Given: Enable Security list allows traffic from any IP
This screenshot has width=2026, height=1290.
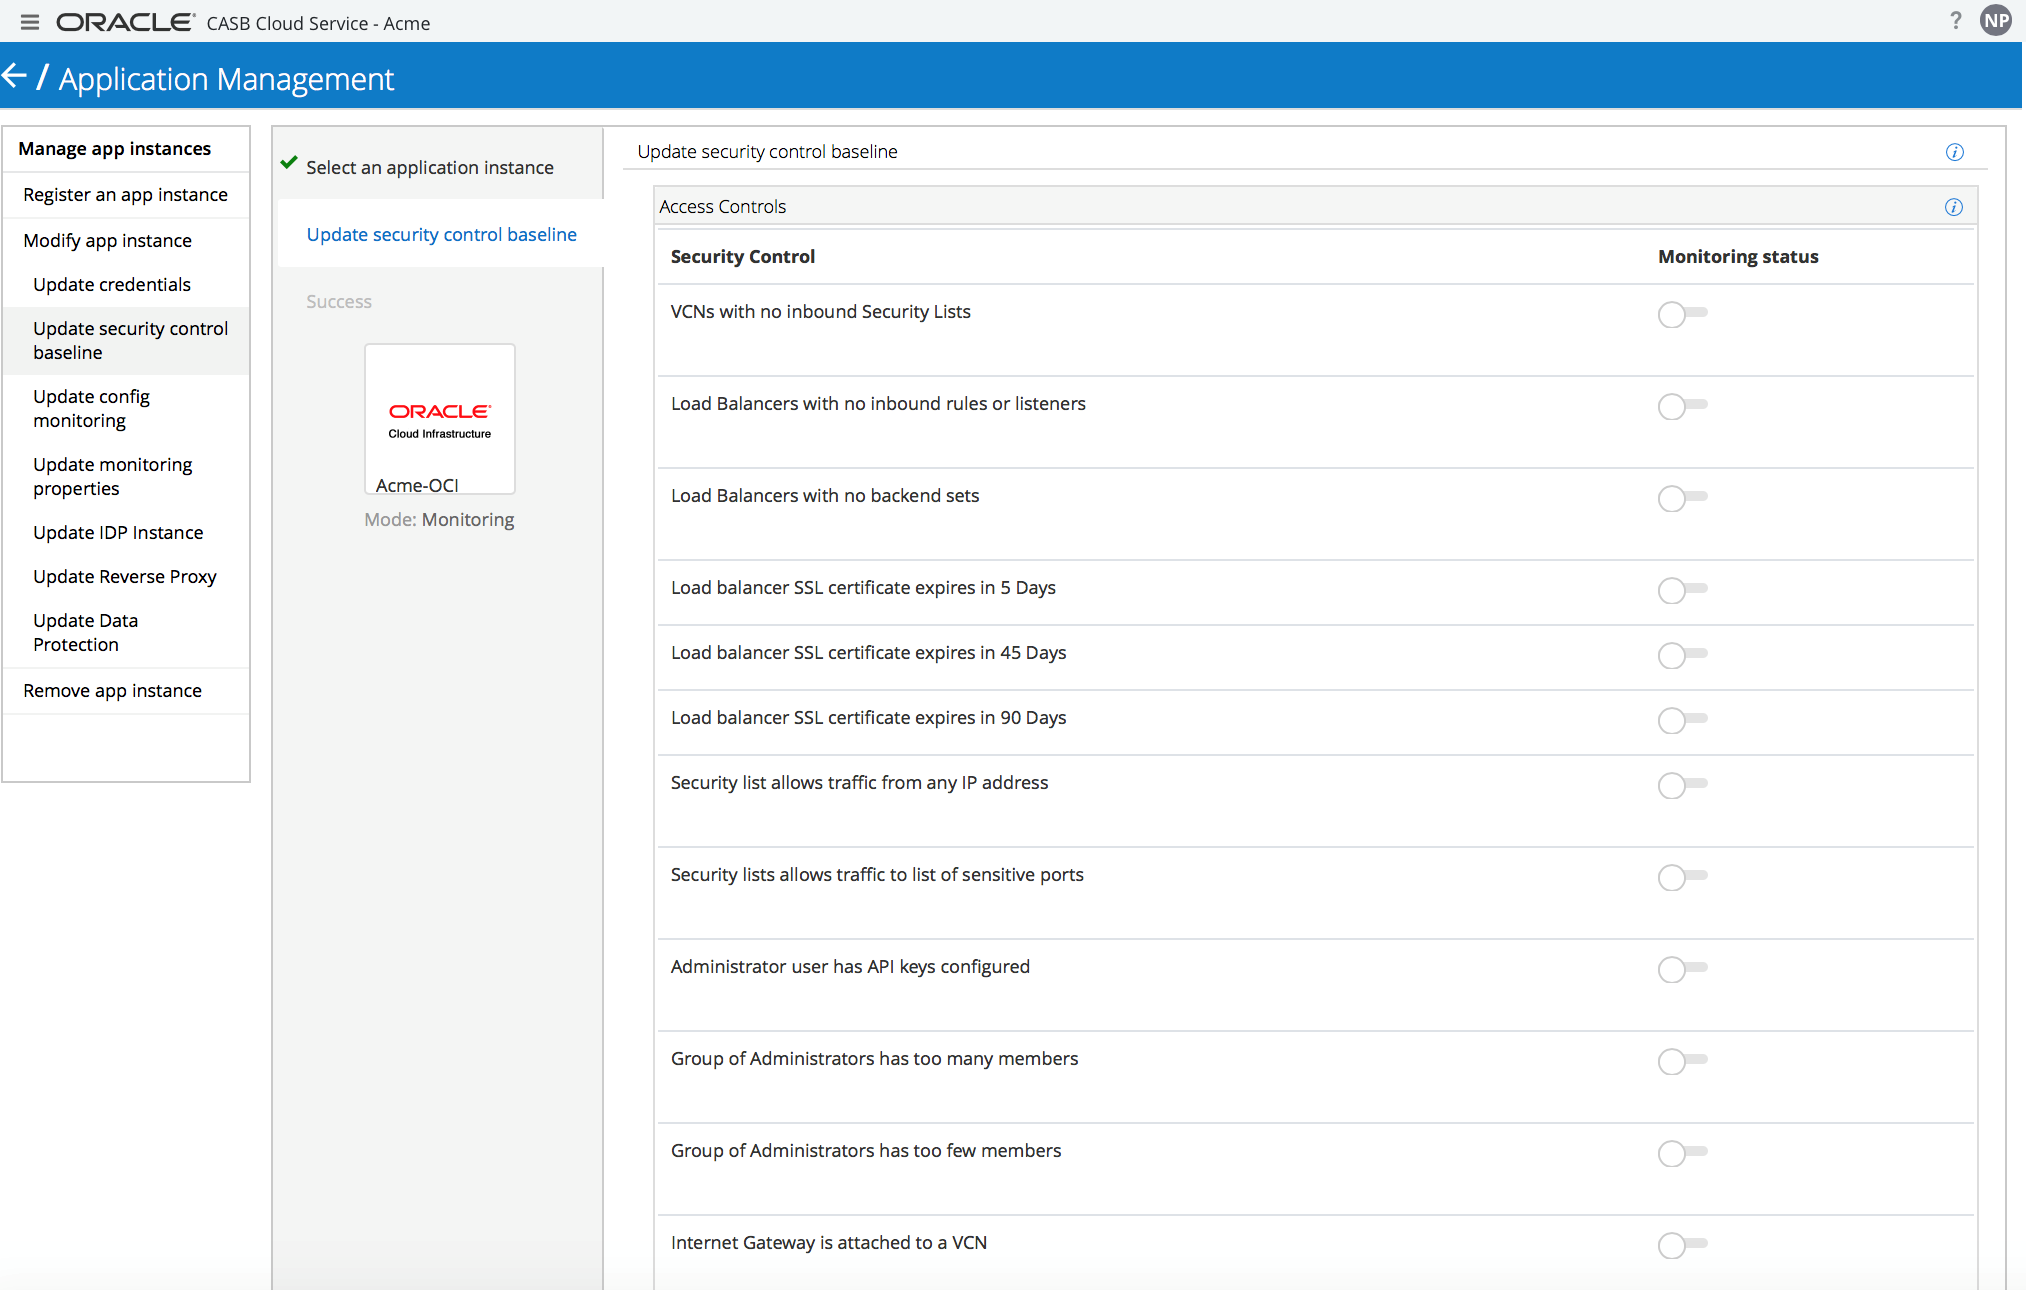Looking at the screenshot, I should coord(1681,785).
